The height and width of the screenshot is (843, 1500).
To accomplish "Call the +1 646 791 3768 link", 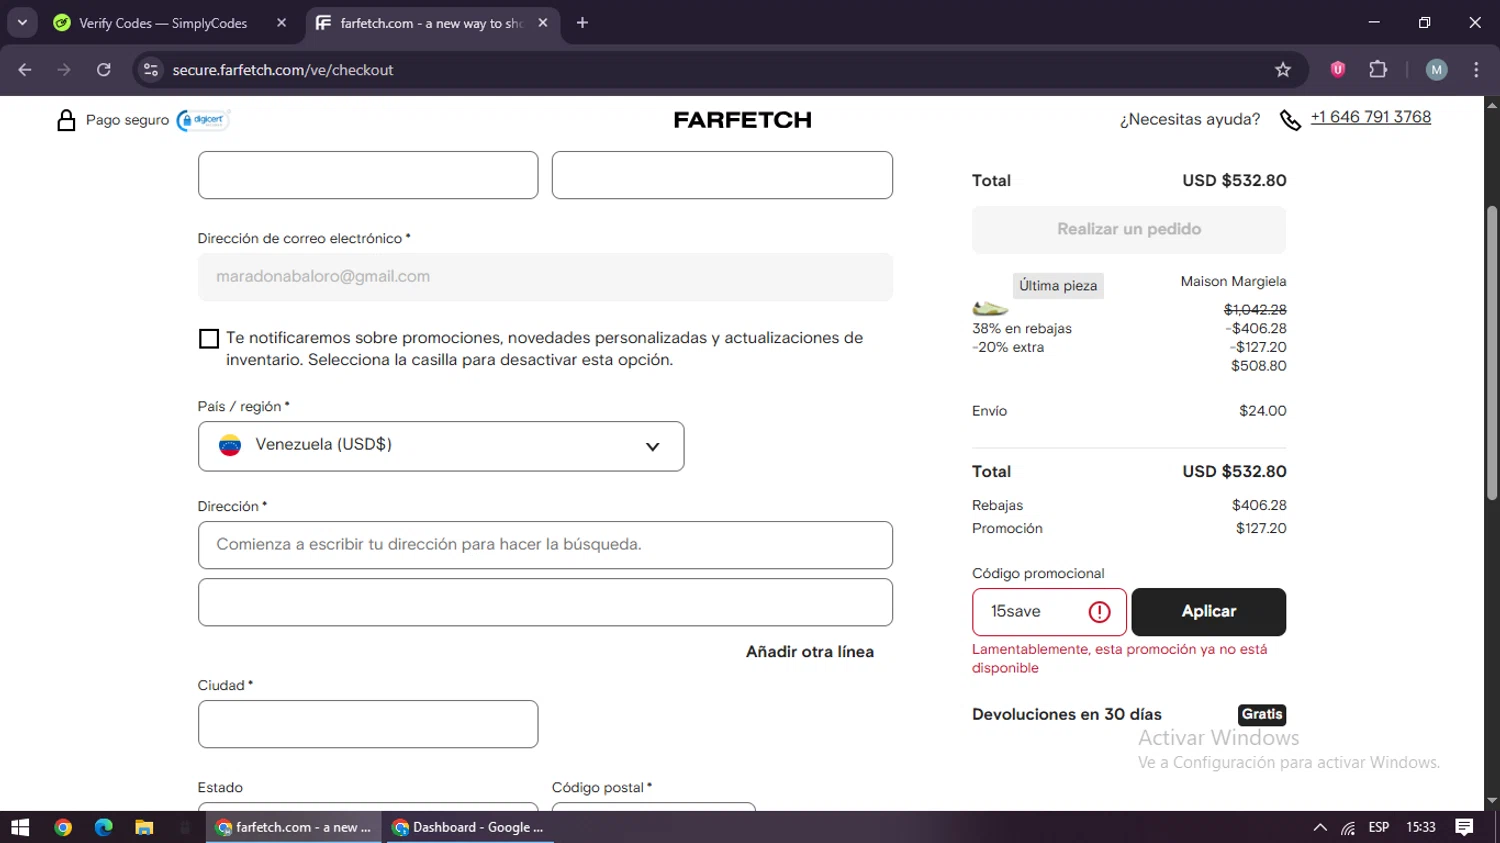I will tap(1370, 117).
